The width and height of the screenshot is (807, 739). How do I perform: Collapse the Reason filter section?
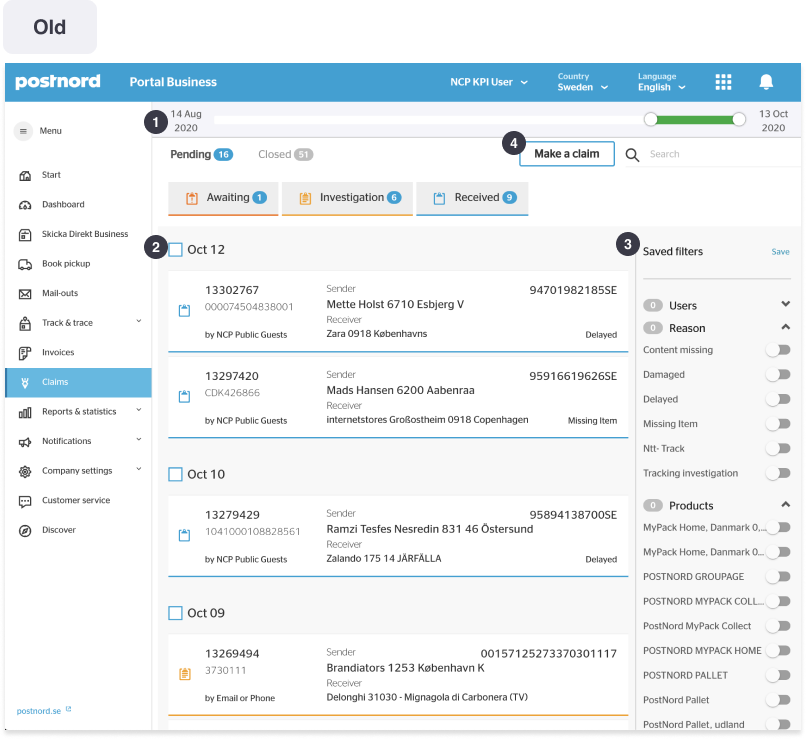click(x=785, y=327)
